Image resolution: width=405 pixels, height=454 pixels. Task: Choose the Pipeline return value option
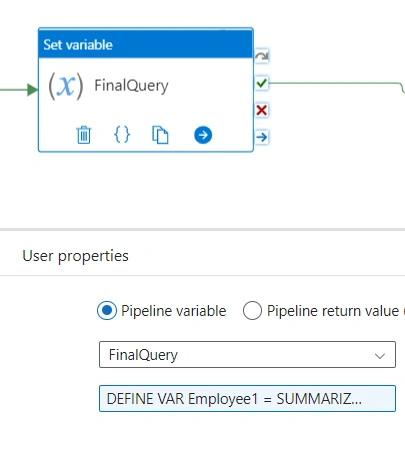252,311
